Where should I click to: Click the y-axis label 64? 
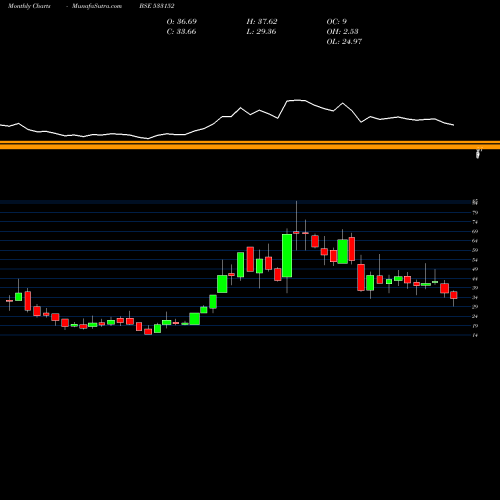pyautogui.click(x=475, y=241)
